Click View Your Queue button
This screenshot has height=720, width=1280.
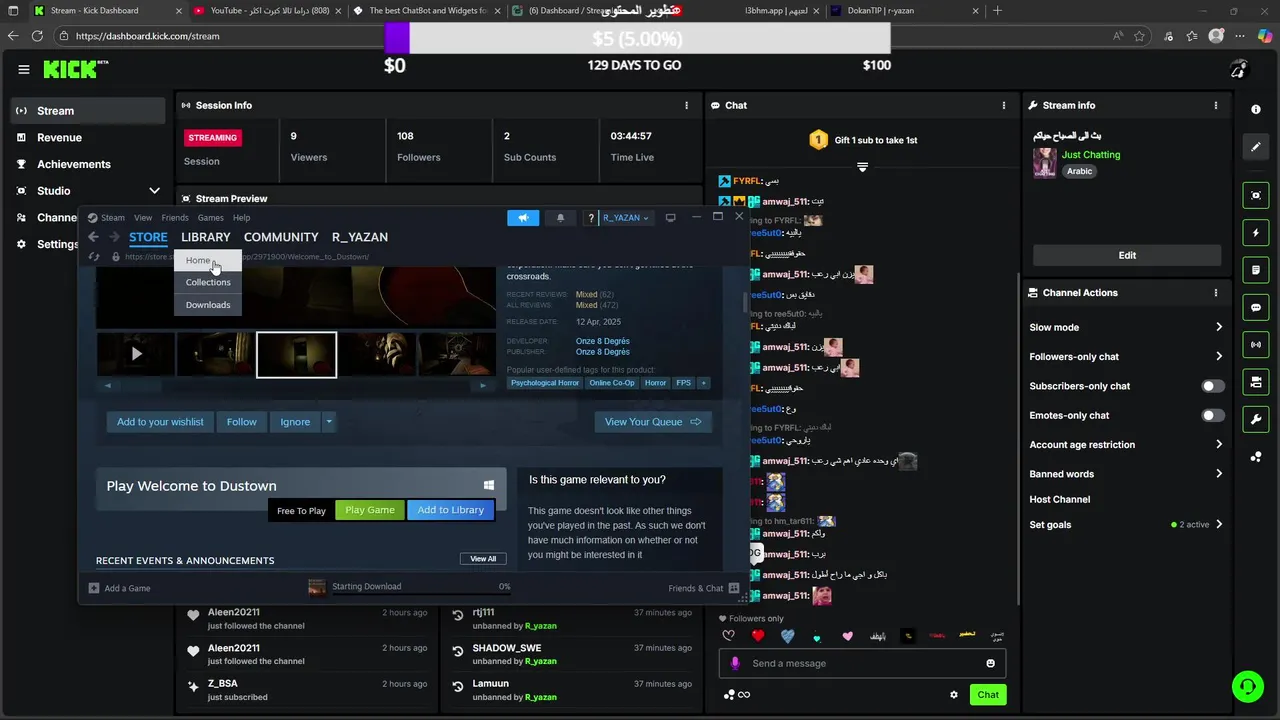(652, 422)
